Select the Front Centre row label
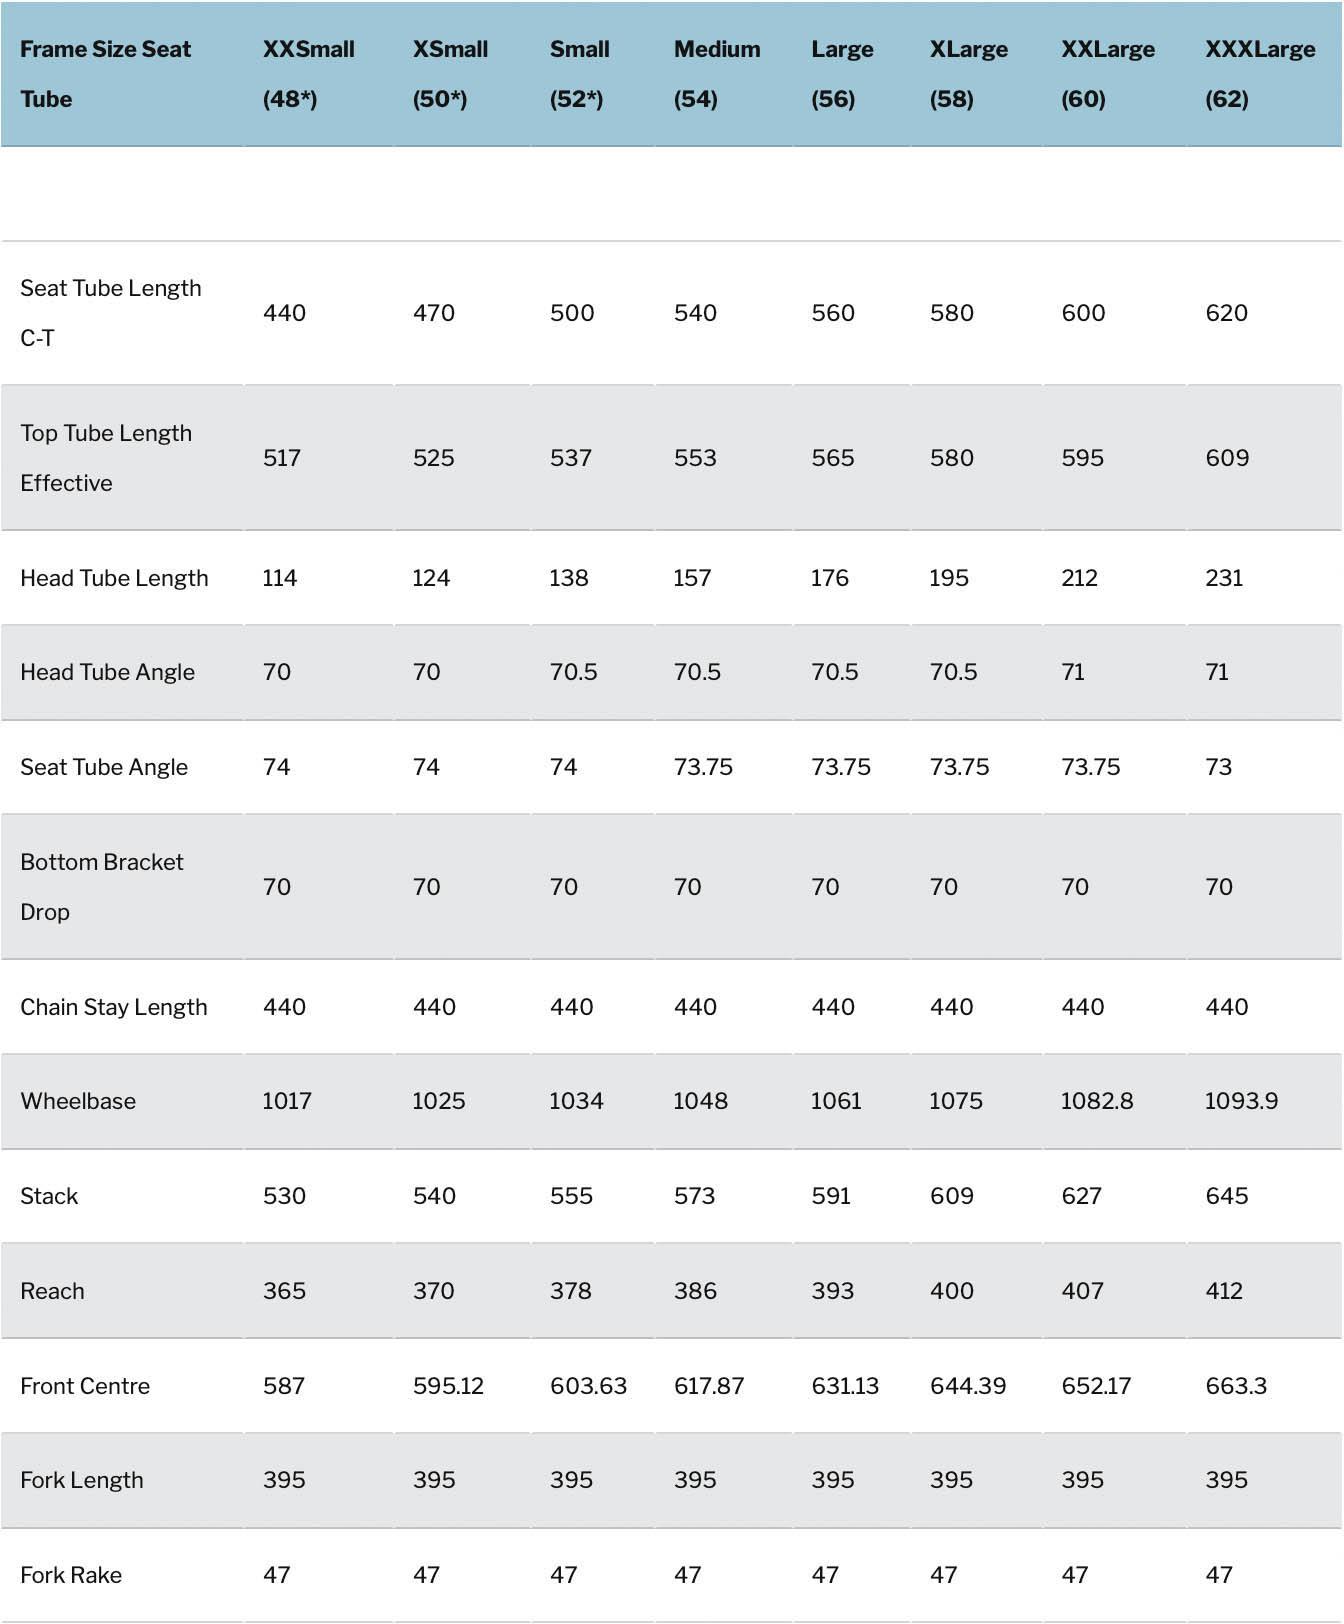 [x=85, y=1386]
